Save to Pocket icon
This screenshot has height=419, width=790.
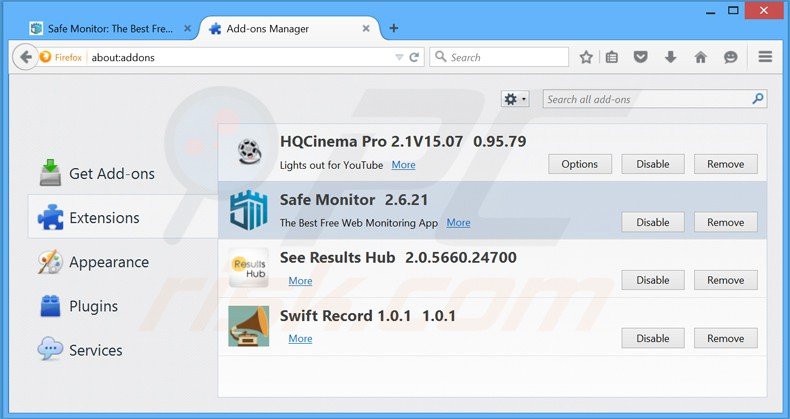click(x=640, y=57)
